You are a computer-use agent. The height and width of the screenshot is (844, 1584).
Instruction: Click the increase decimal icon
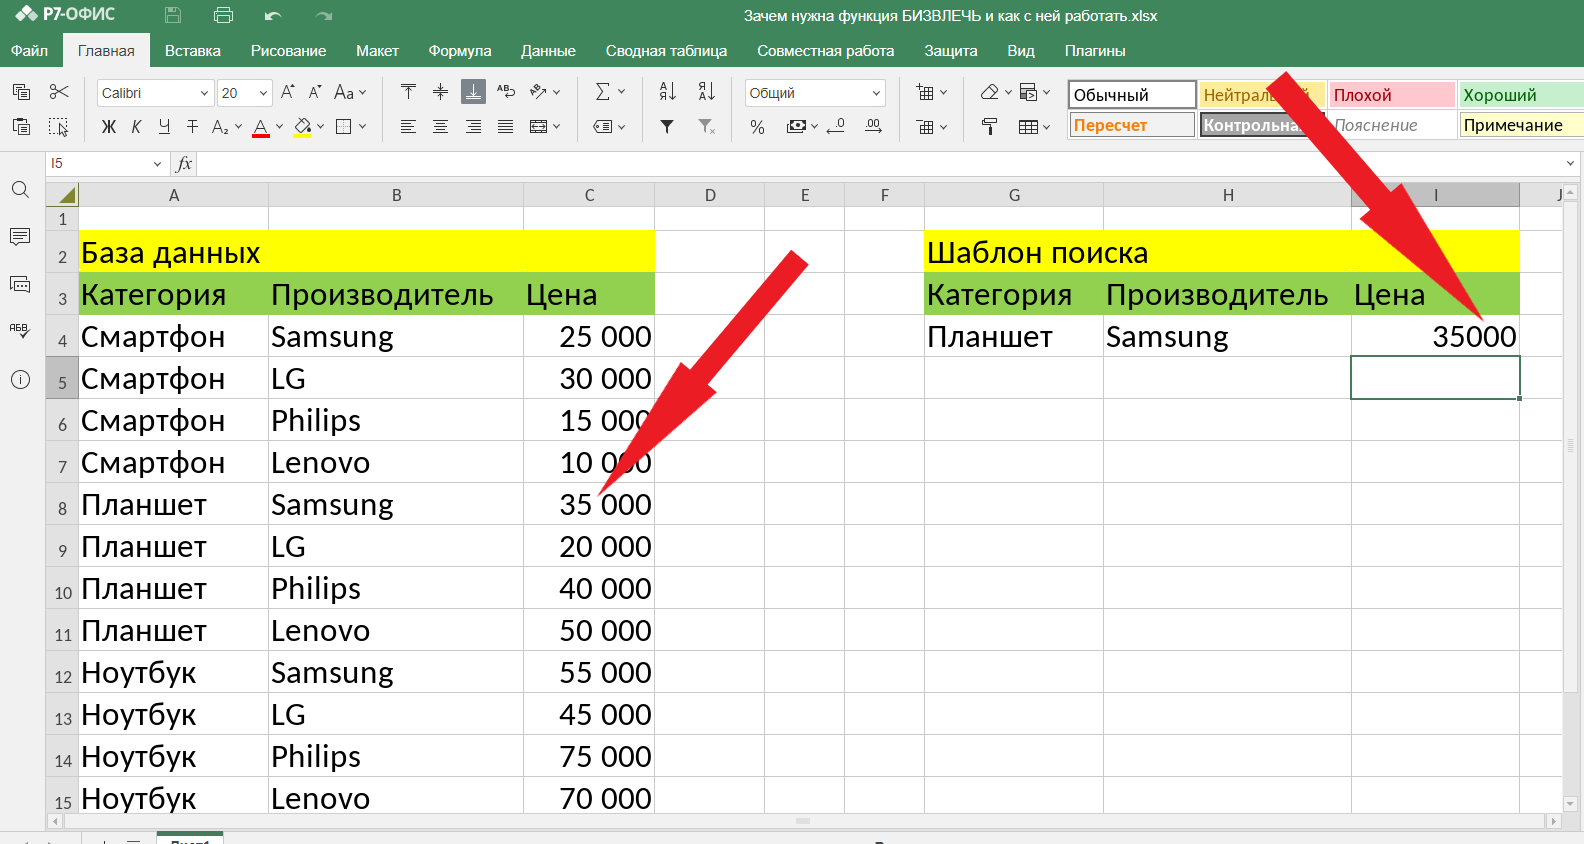873,126
